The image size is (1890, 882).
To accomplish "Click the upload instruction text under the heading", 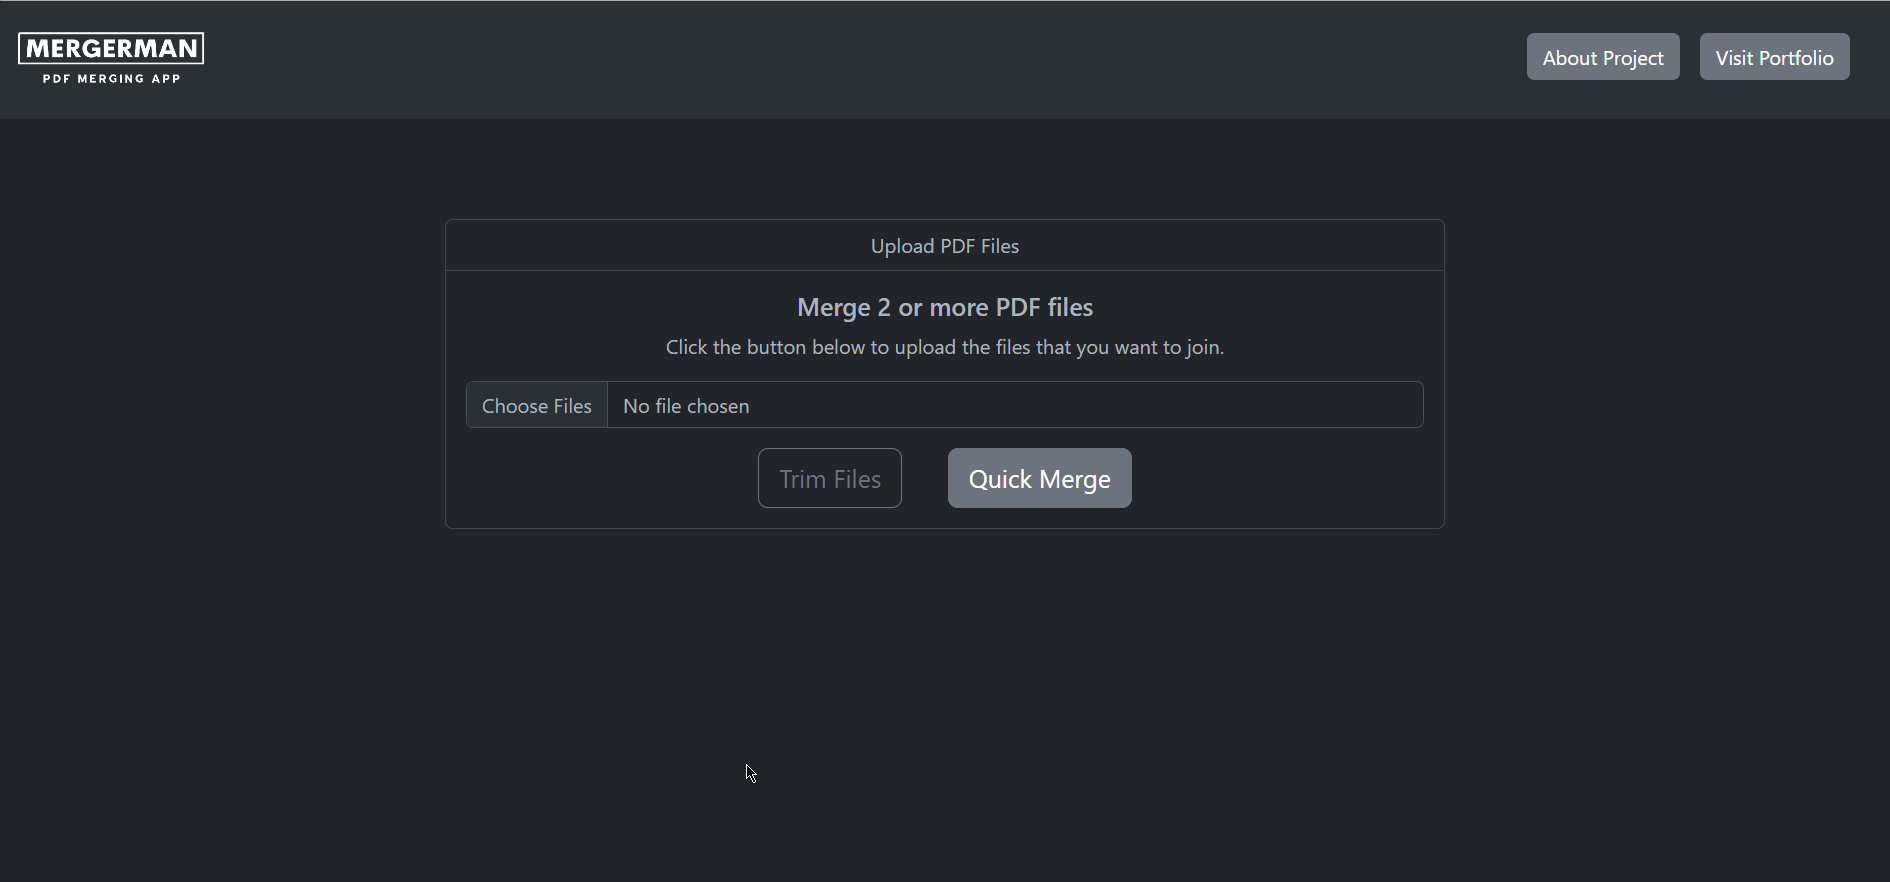I will click(x=944, y=347).
